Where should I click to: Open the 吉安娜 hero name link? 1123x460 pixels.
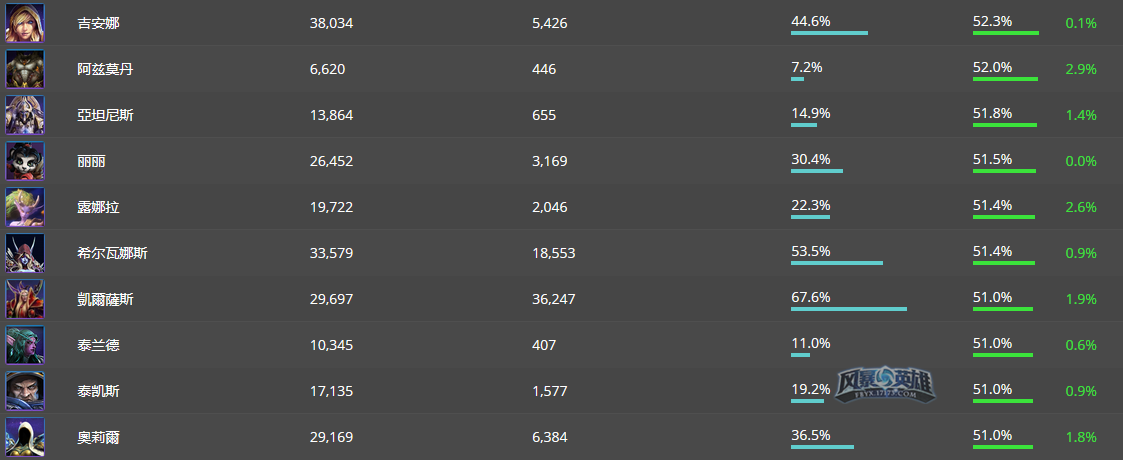99,23
